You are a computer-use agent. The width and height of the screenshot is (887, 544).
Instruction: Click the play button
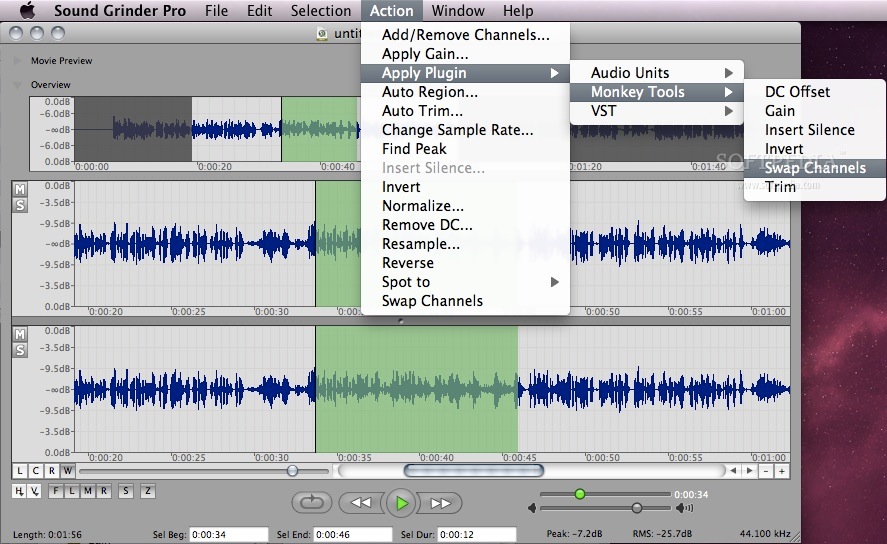pos(402,503)
